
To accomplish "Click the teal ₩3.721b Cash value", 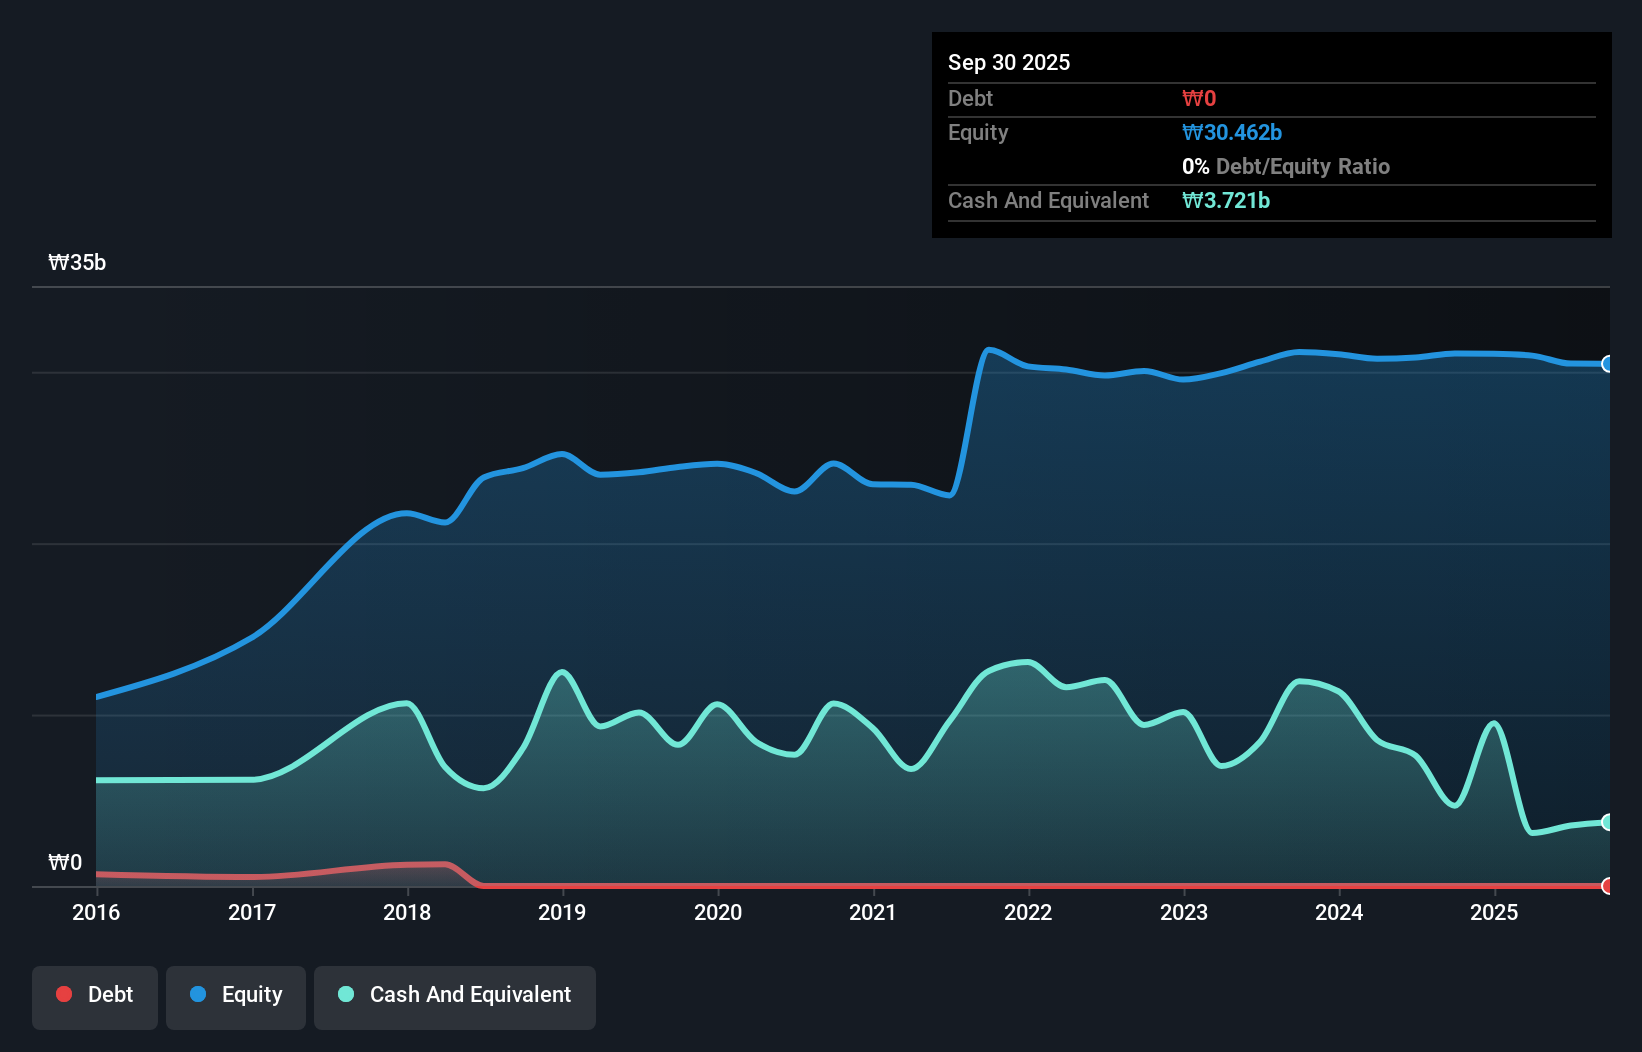I will click(1227, 200).
